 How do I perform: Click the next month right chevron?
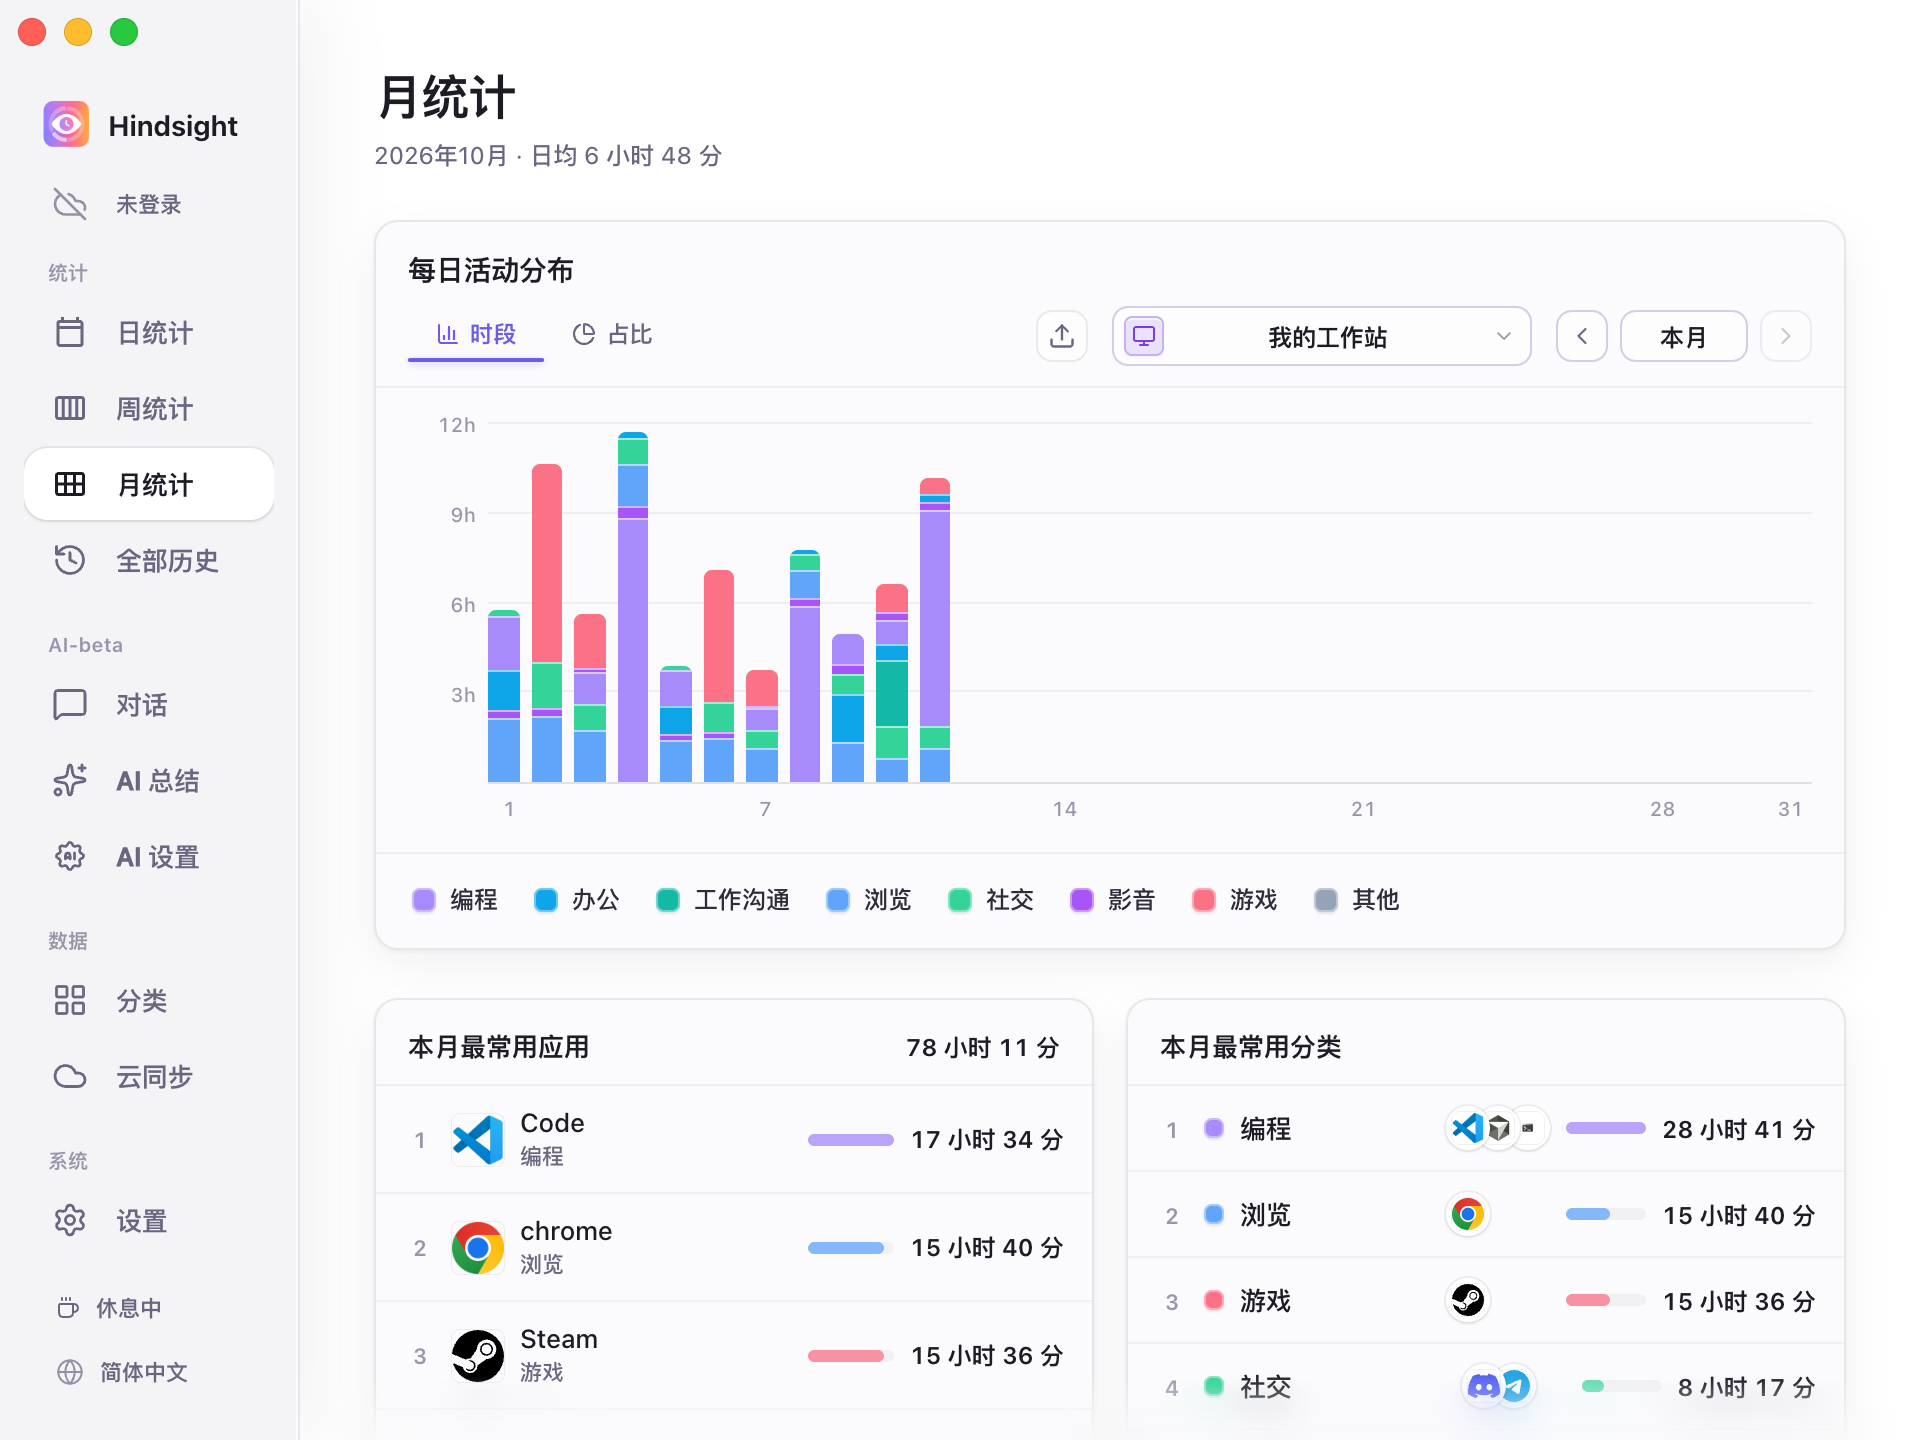(1786, 336)
